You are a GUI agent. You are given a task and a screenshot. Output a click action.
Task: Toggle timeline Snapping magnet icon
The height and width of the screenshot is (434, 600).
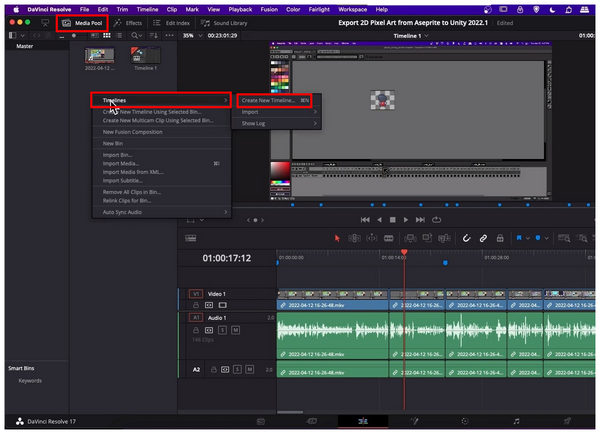[x=466, y=238]
